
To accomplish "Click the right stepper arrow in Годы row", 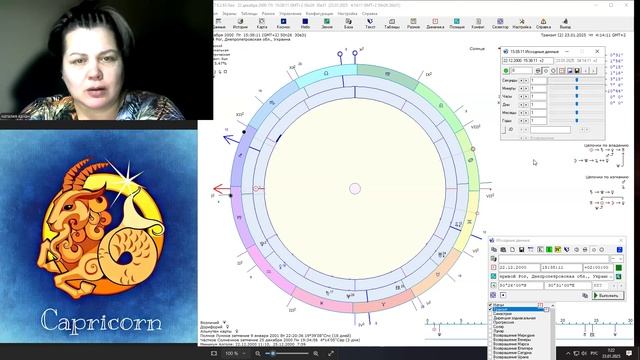I will click(526, 121).
